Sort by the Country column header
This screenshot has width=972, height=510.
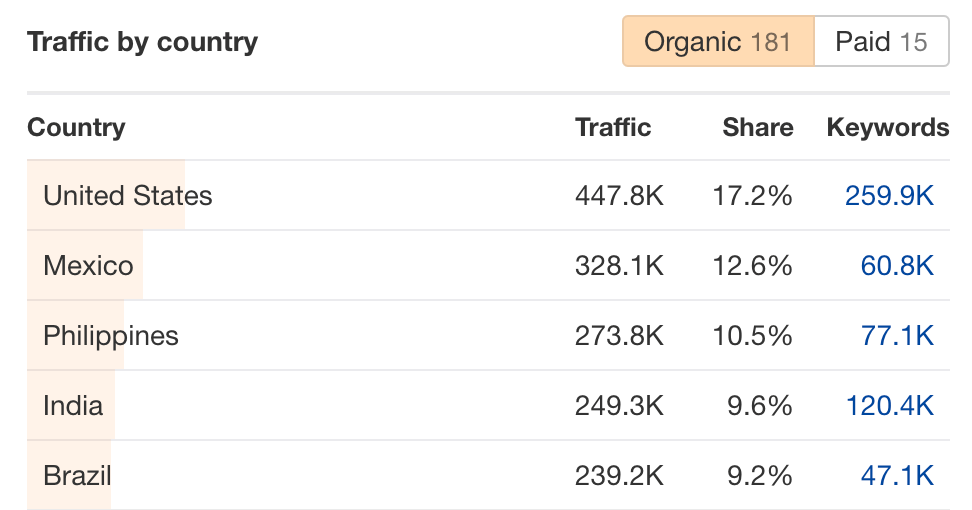(76, 128)
